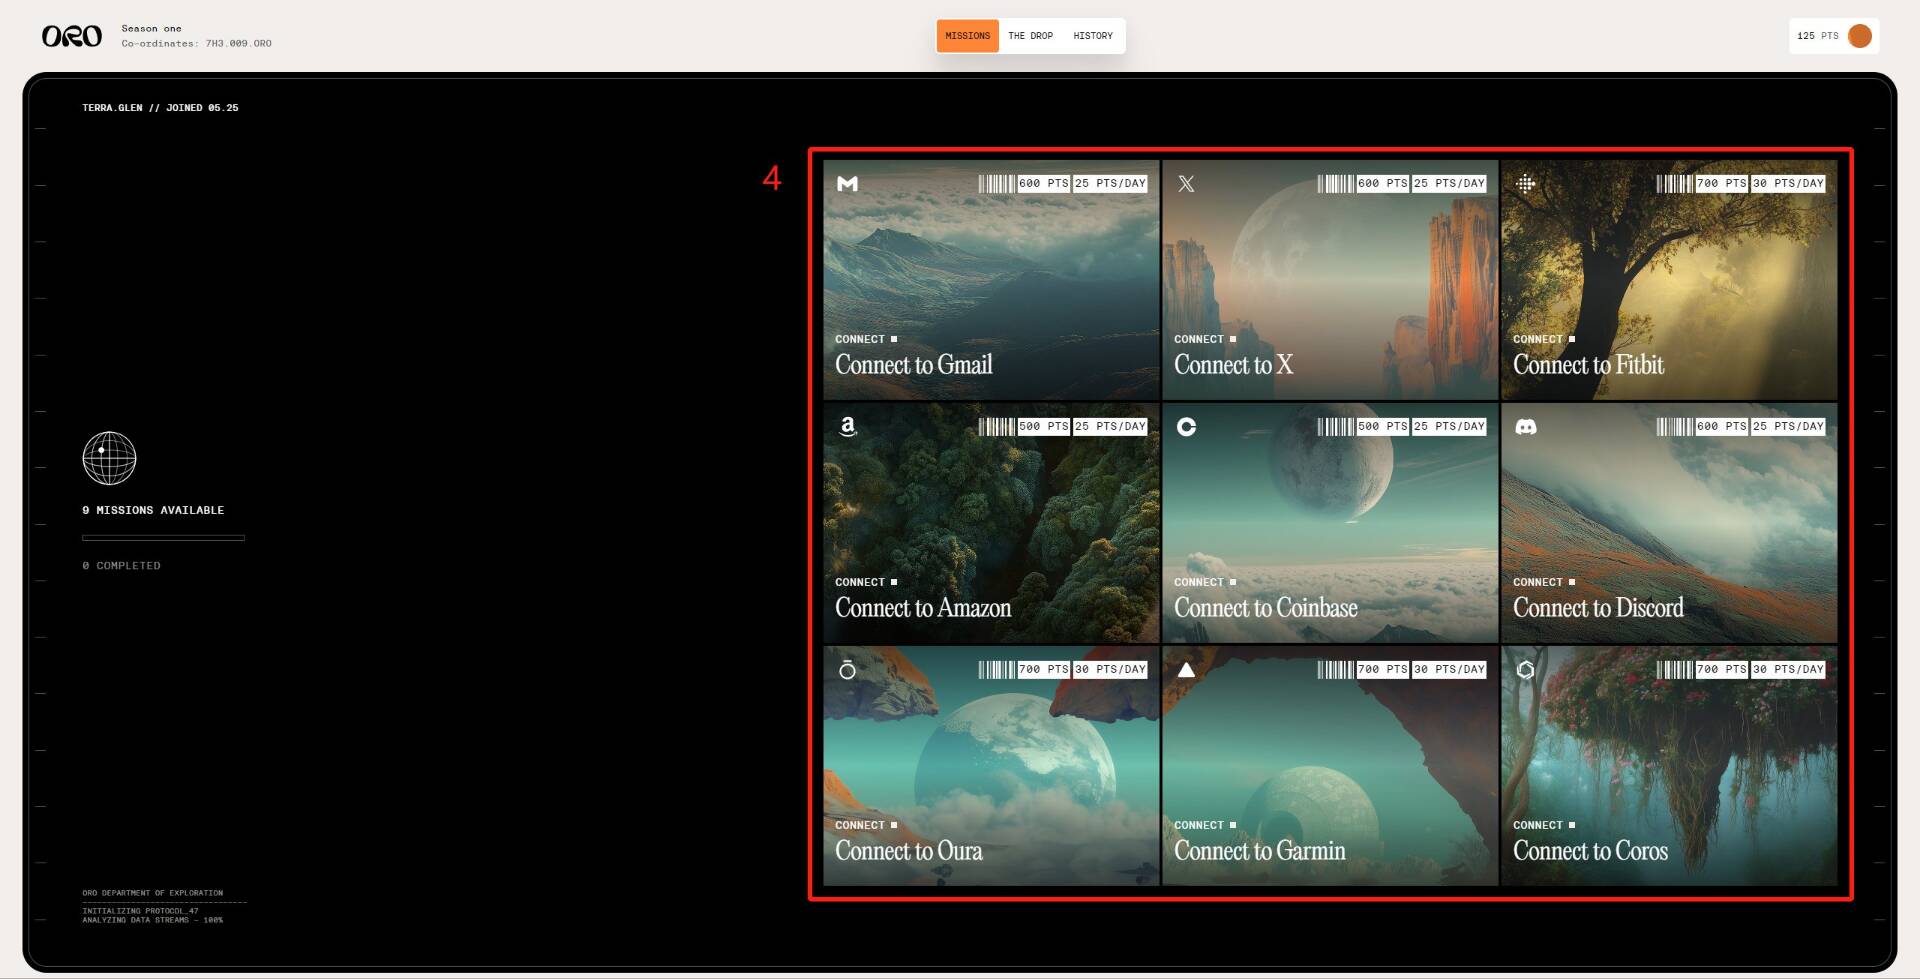Open Connect to Oura mission title
The image size is (1920, 979).
point(908,851)
